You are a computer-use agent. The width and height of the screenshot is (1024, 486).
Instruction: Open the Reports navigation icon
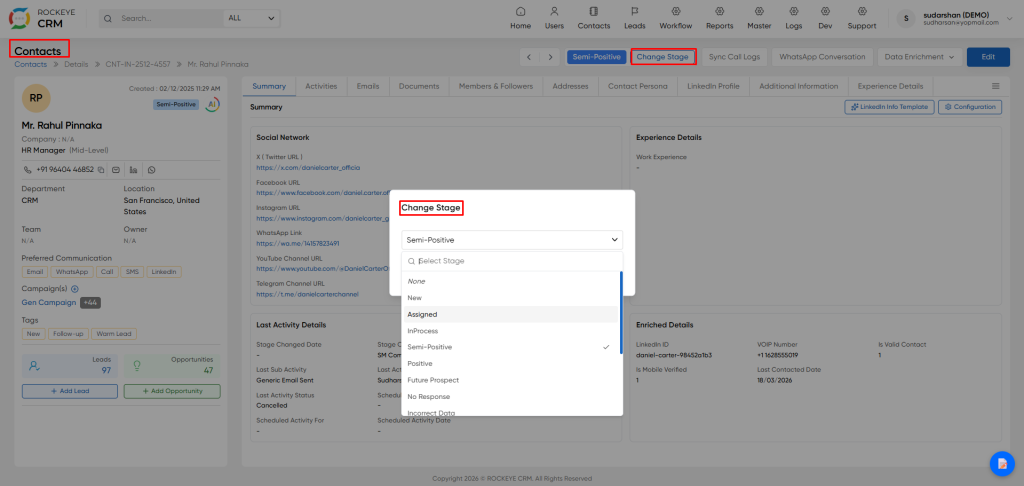click(720, 12)
